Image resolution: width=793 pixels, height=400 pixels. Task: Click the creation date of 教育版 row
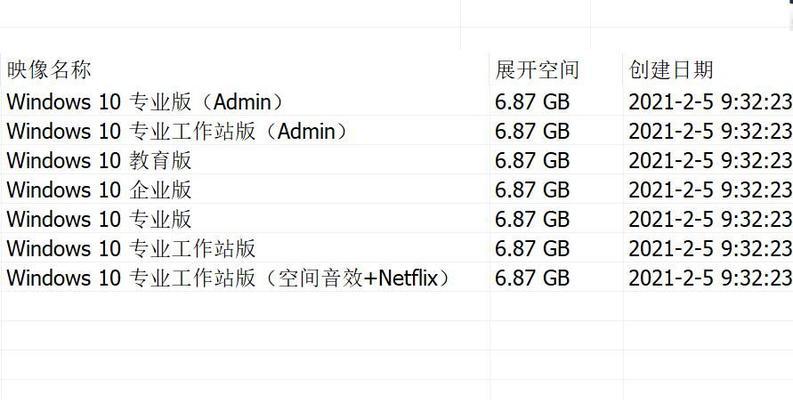click(x=710, y=161)
